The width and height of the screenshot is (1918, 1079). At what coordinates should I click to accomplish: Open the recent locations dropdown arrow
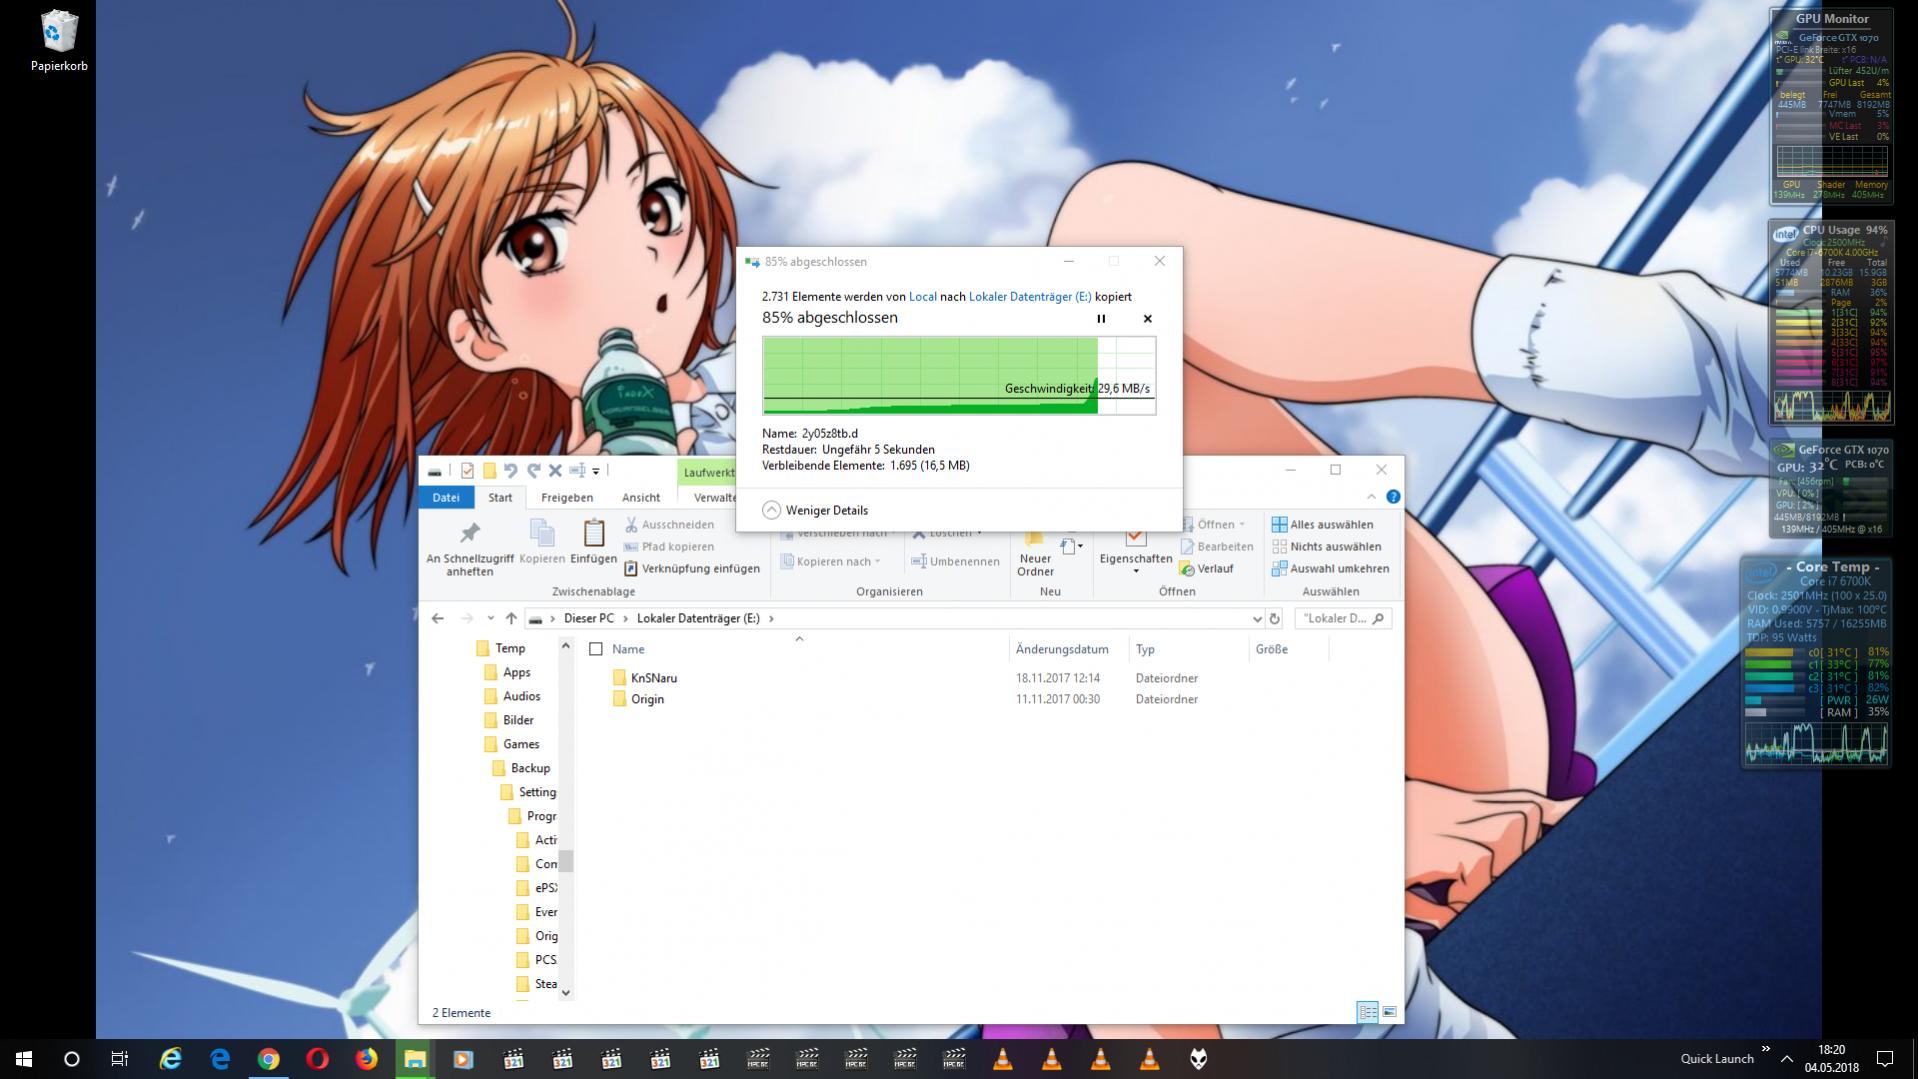490,618
